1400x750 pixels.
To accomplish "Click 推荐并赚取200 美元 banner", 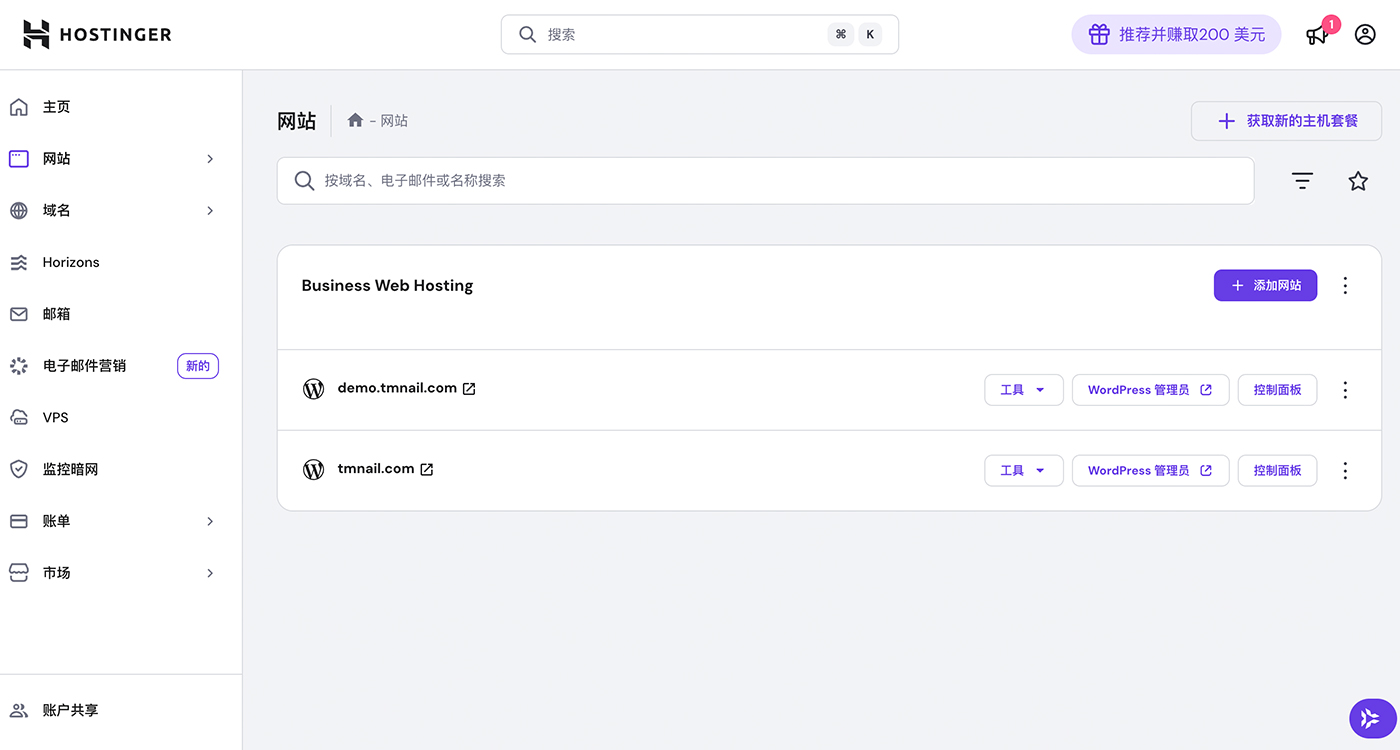I will pos(1176,34).
